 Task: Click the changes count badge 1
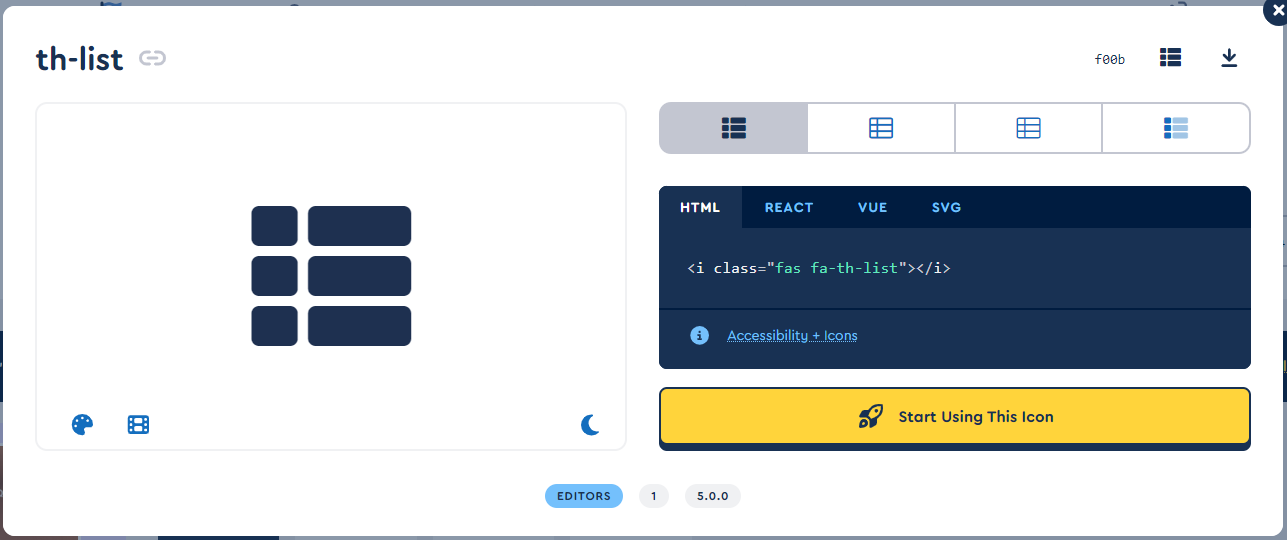point(654,496)
